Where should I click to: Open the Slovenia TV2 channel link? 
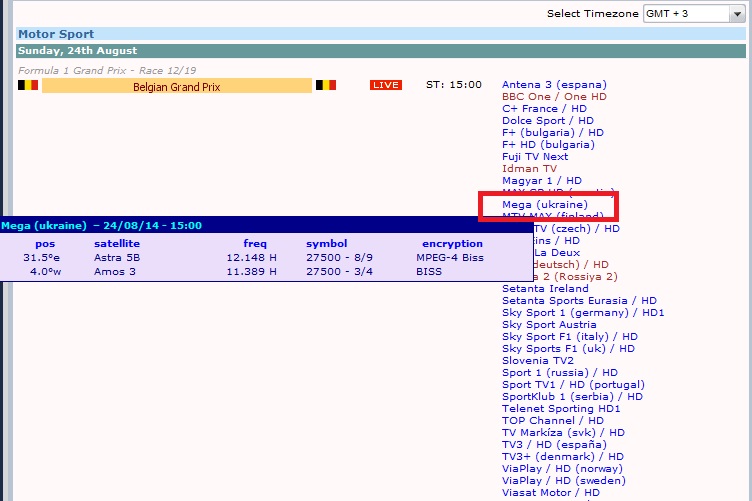(x=537, y=361)
